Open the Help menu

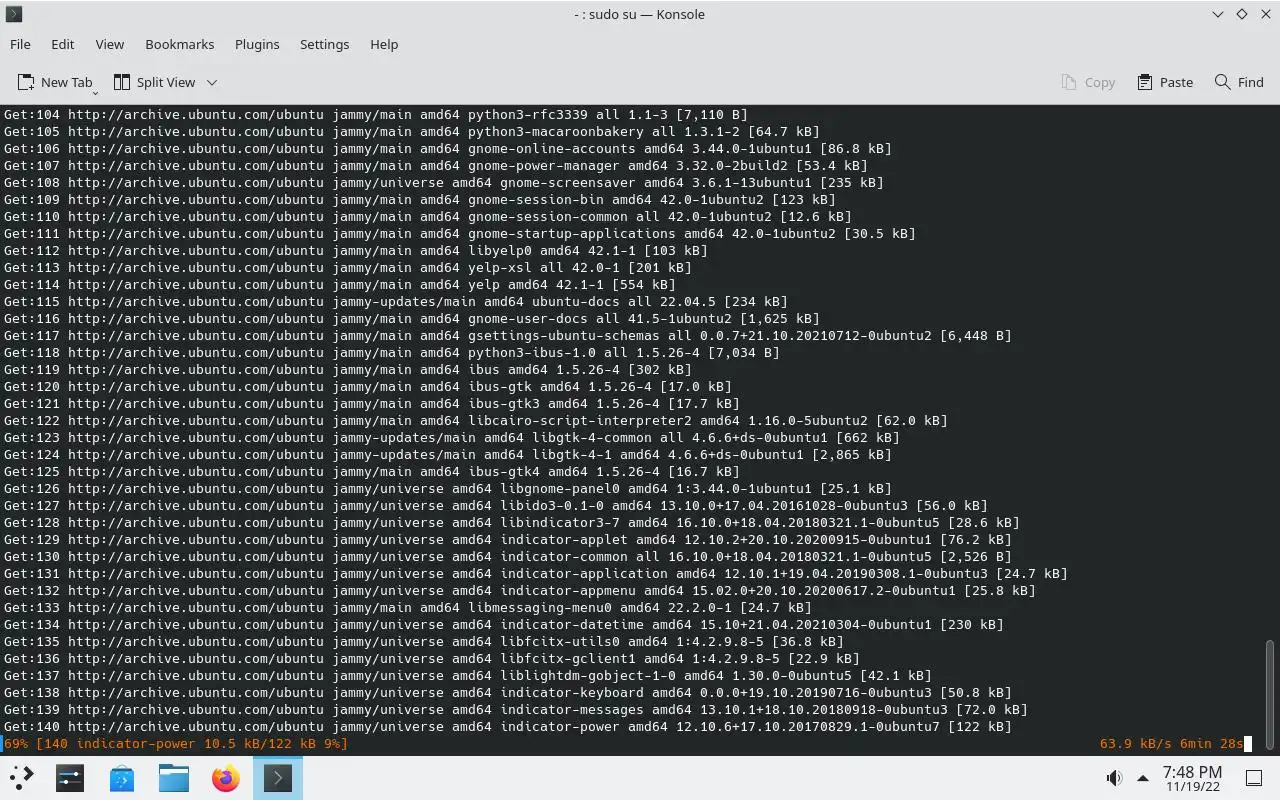point(384,44)
